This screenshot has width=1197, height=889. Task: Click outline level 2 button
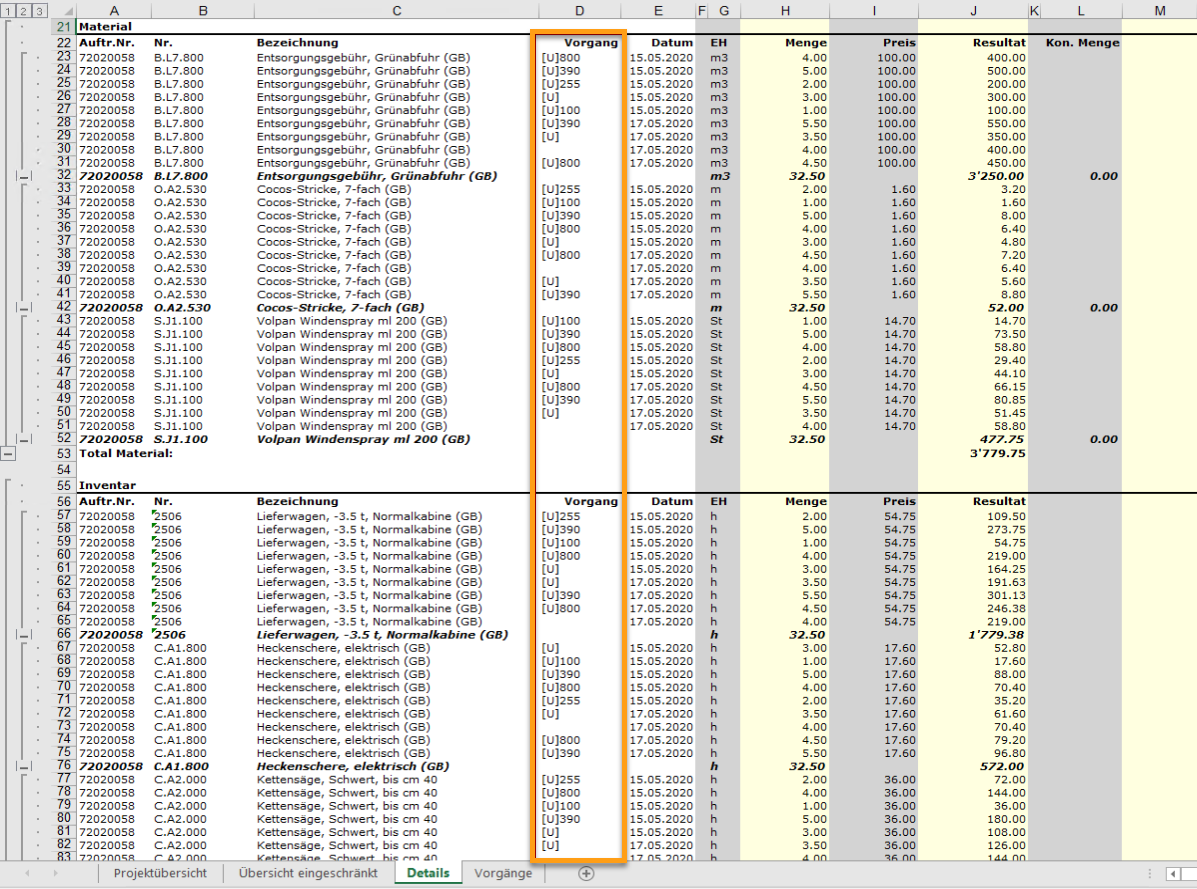23,11
